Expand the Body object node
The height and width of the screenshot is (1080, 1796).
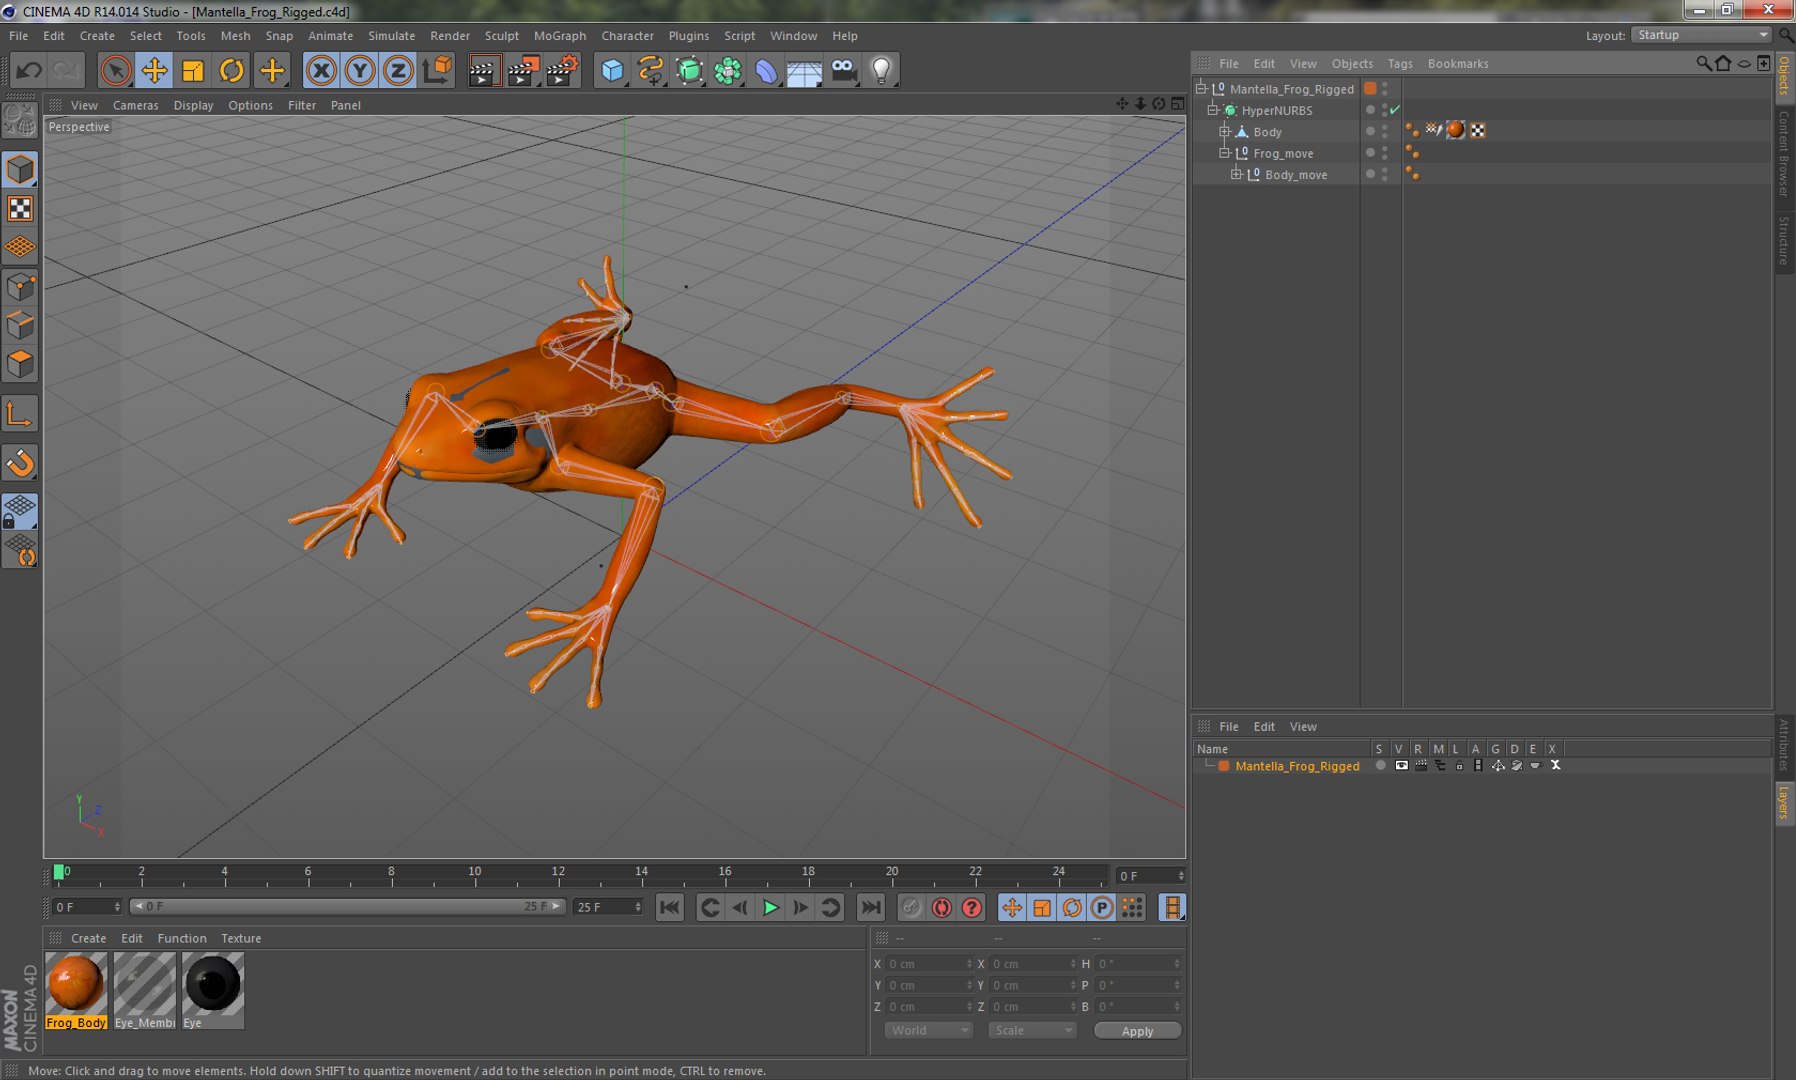pos(1224,131)
